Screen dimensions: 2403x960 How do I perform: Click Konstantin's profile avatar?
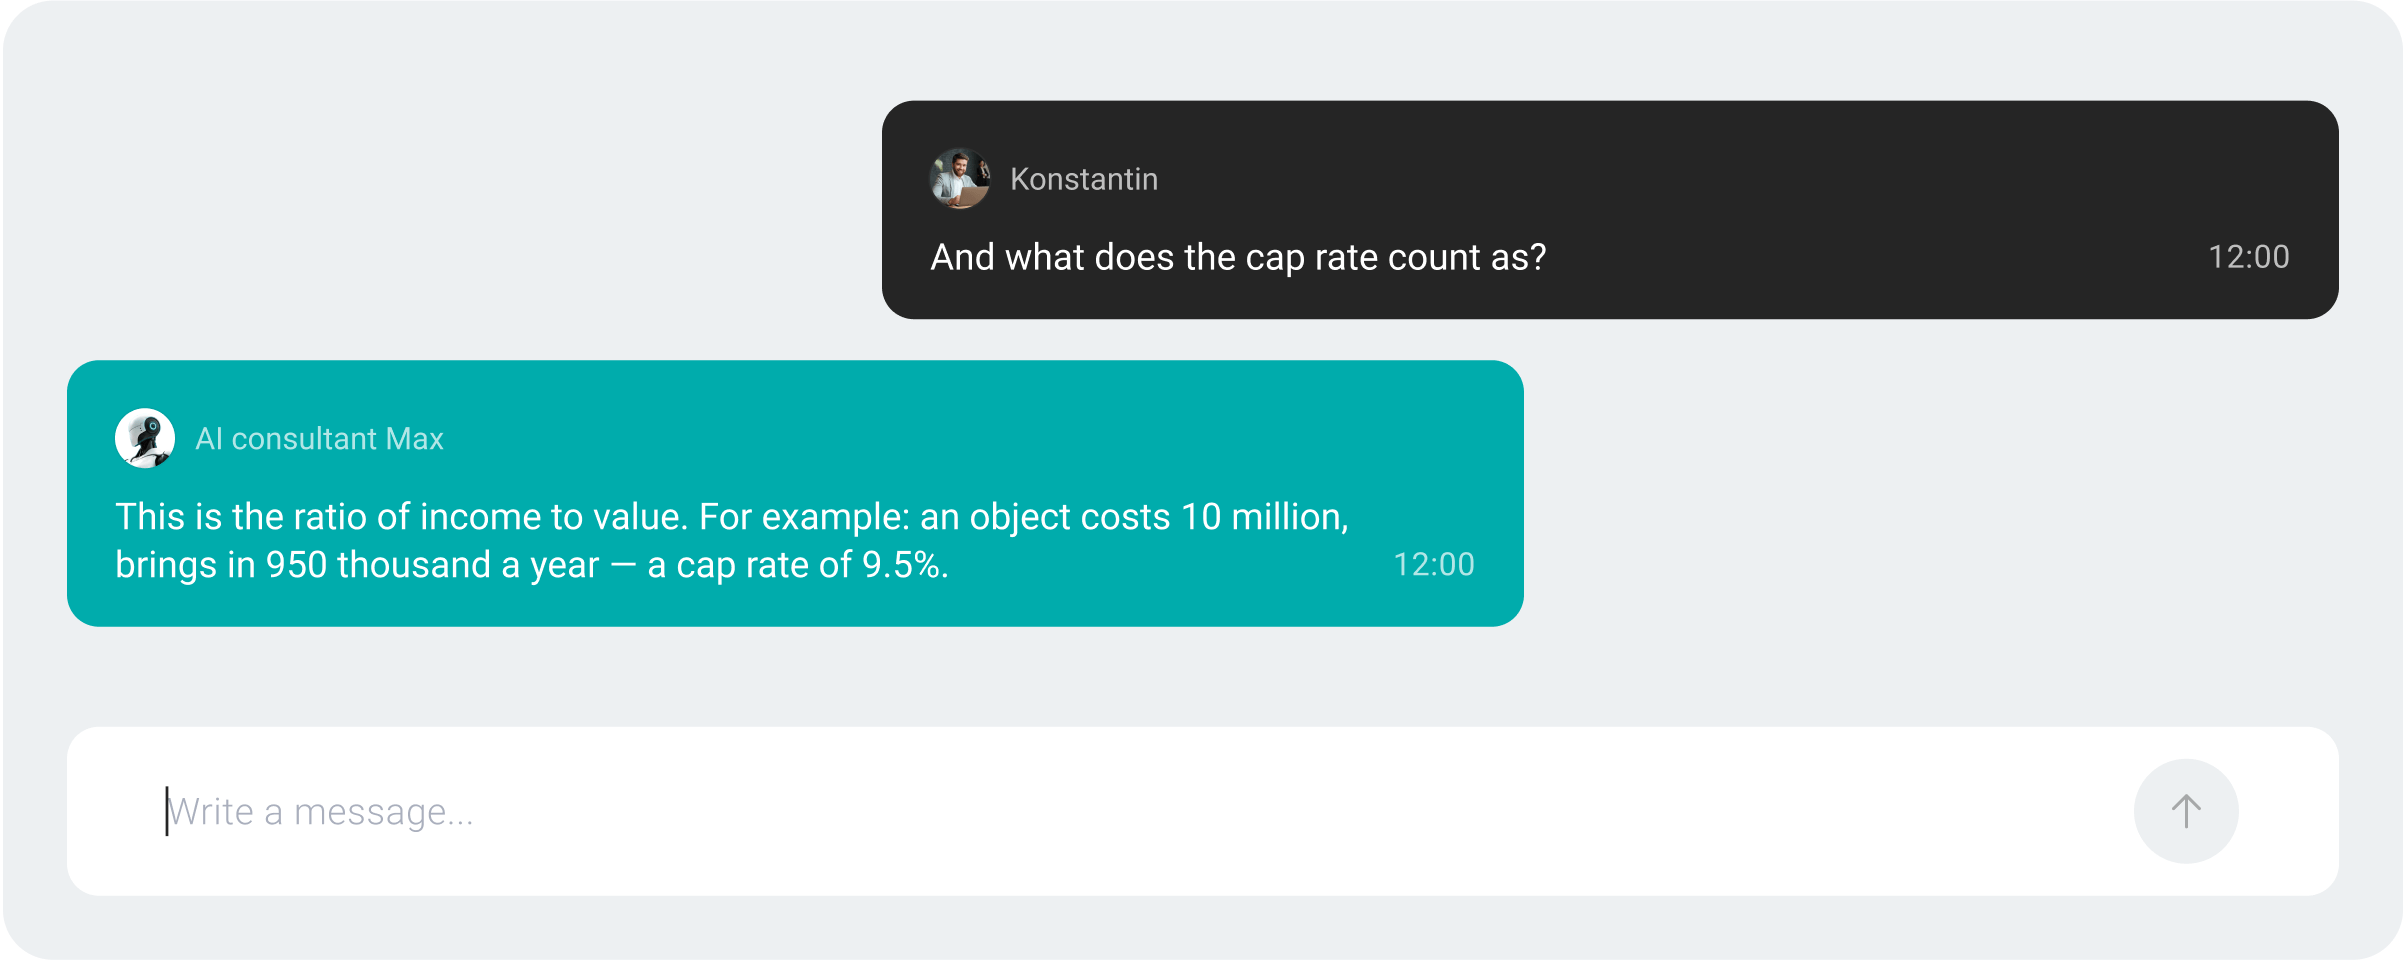click(959, 179)
